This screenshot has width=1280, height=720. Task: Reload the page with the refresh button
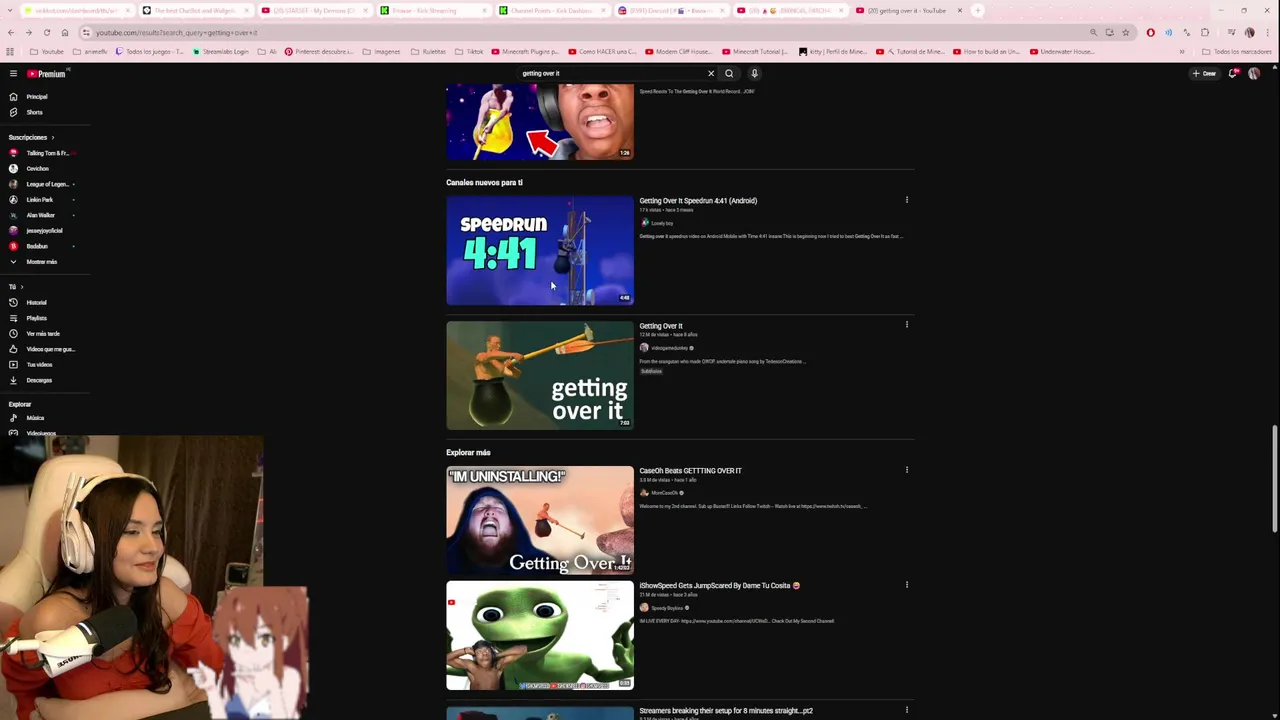(x=46, y=33)
